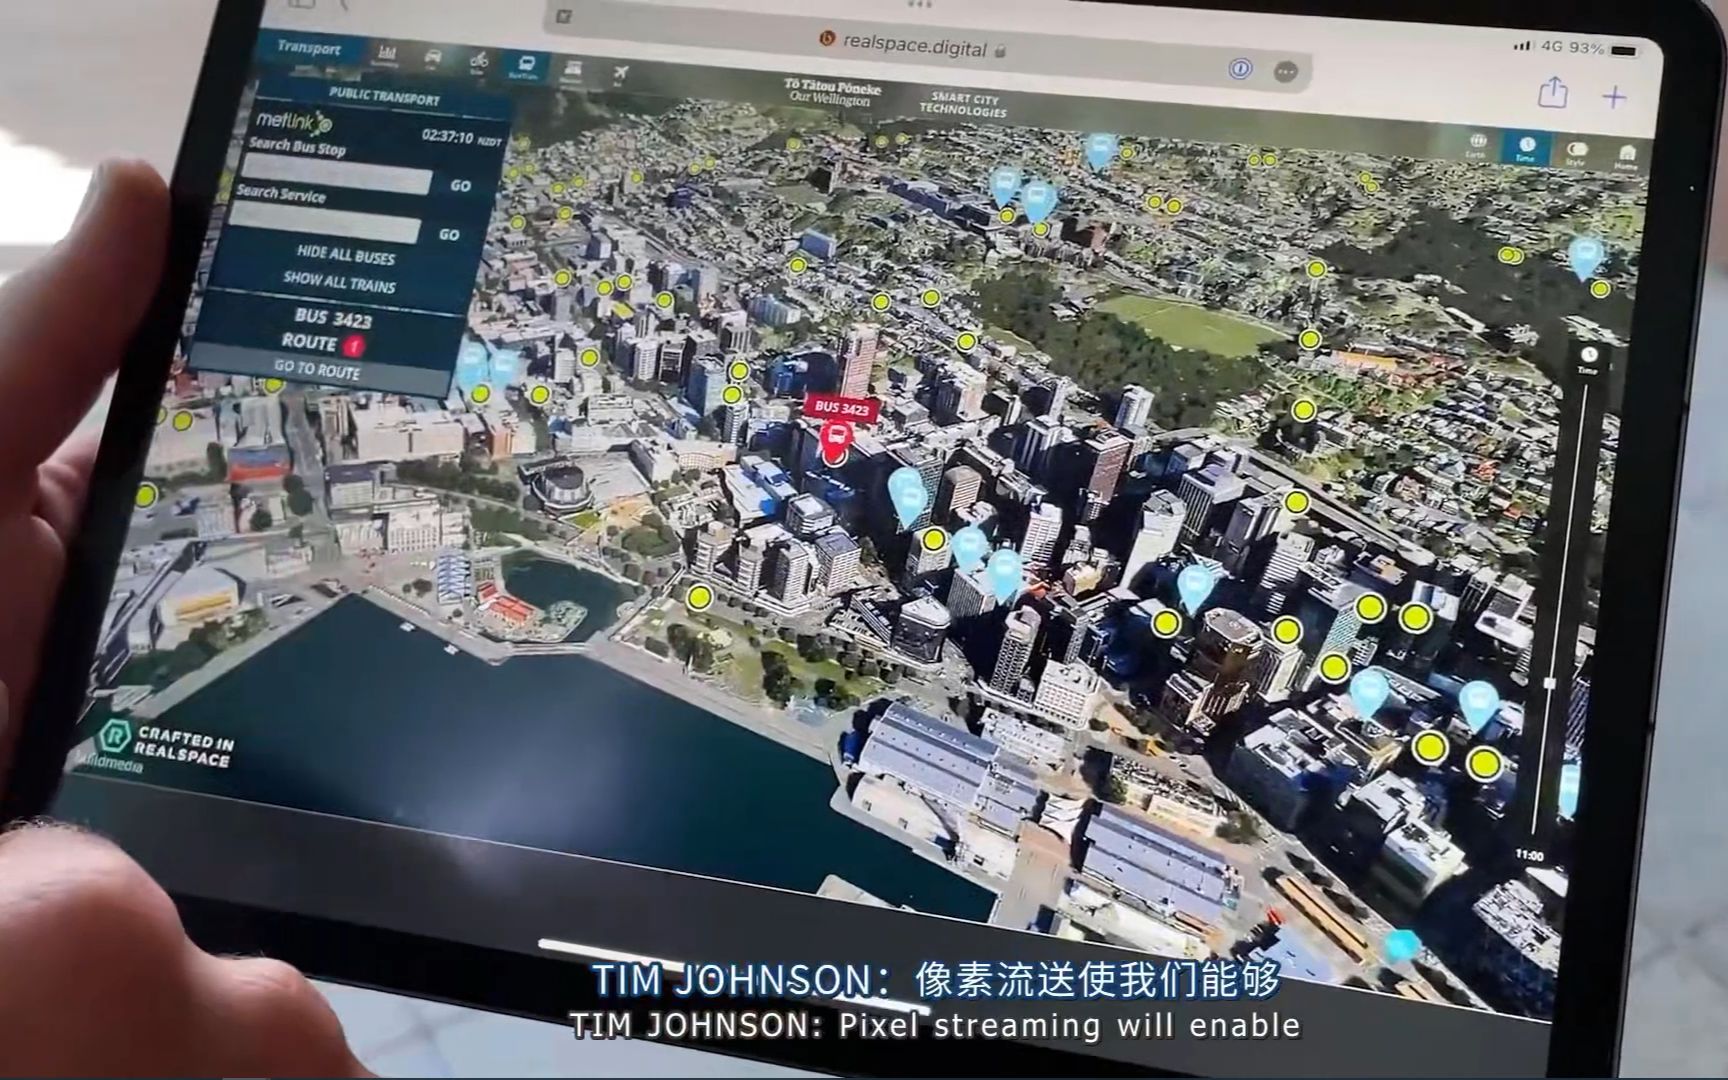The image size is (1728, 1080).
Task: Select the Earth globe view icon
Action: (x=1477, y=146)
